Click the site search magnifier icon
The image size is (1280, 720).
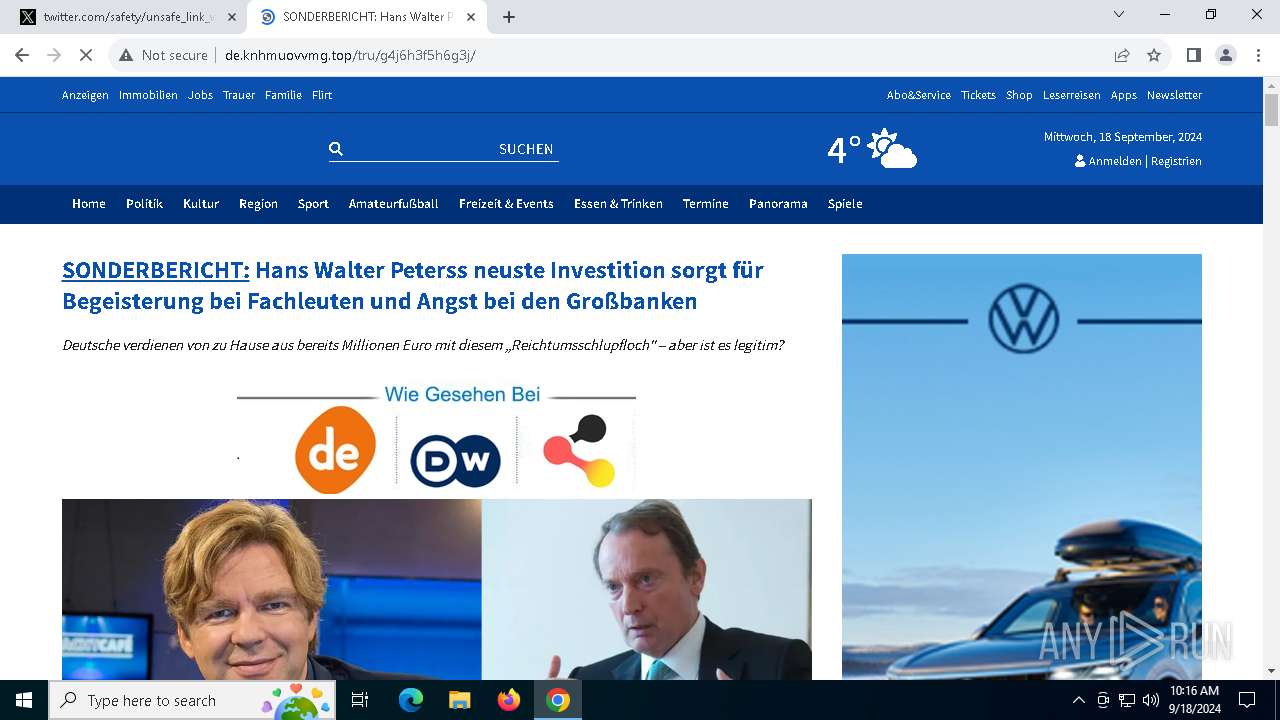tap(336, 149)
